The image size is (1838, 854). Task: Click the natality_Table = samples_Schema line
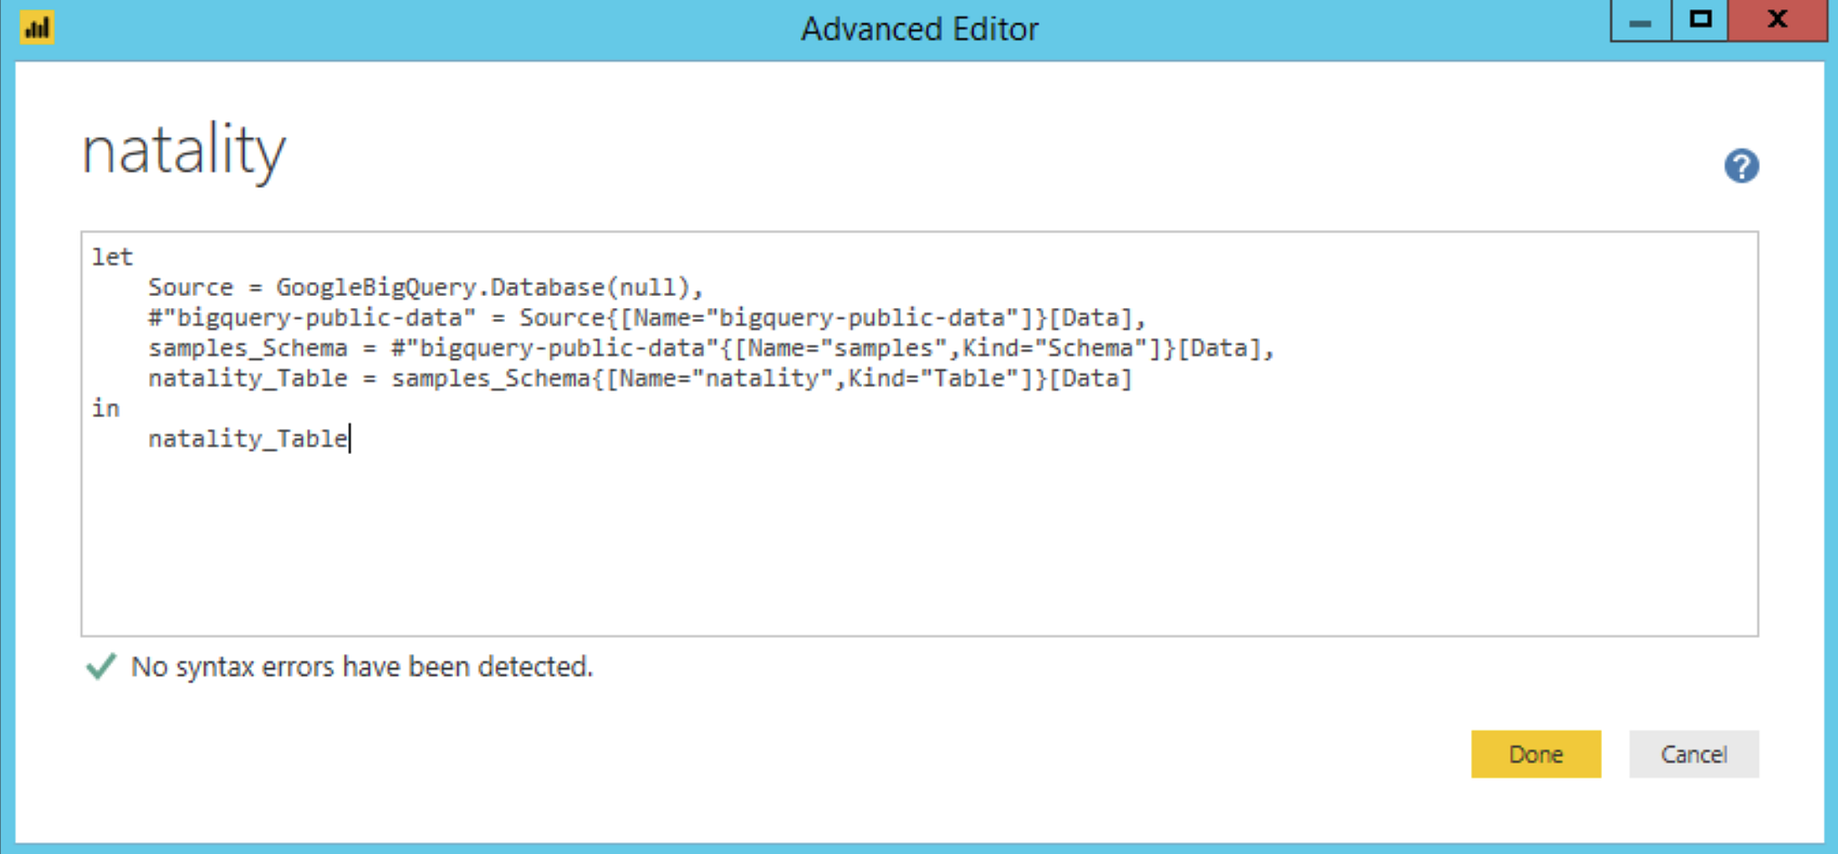coord(640,378)
